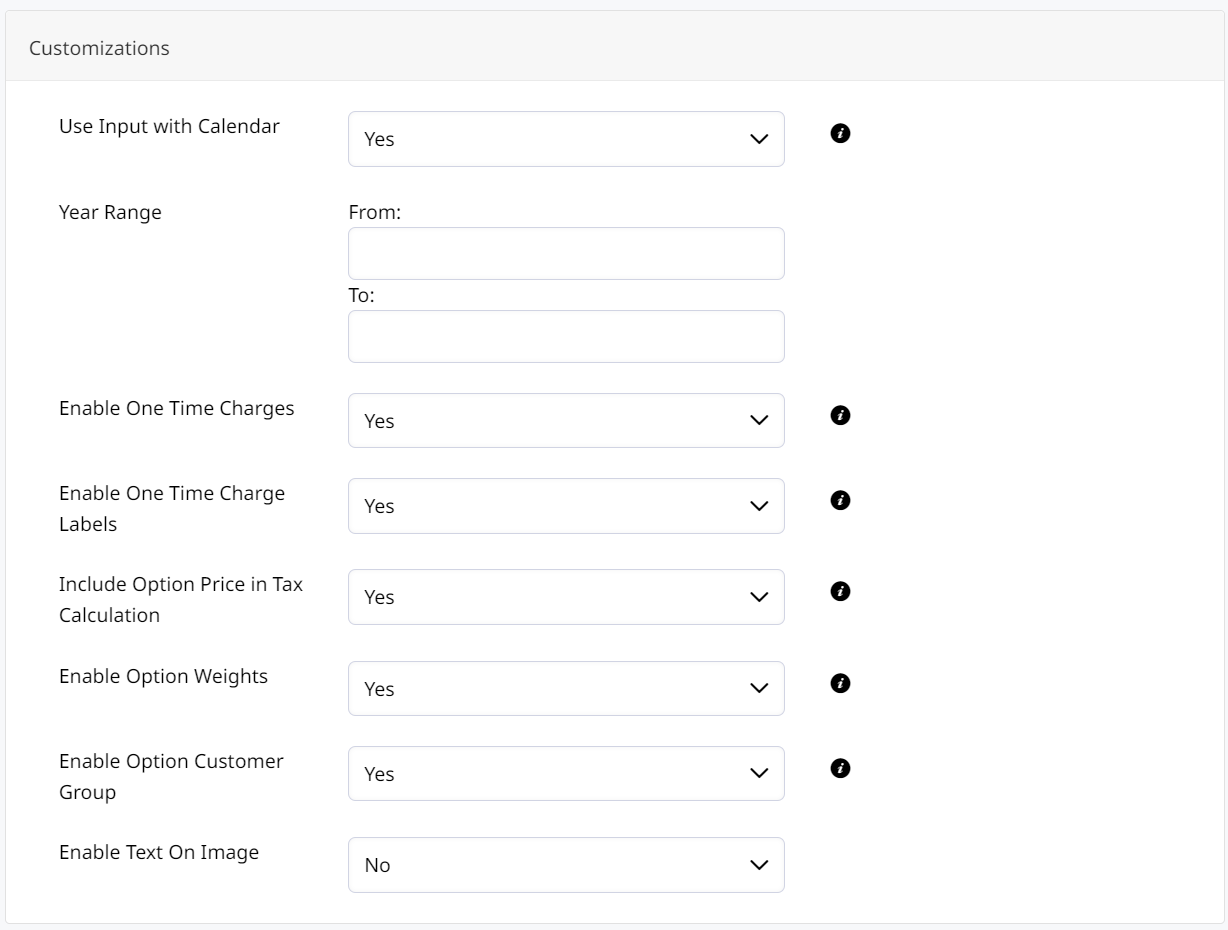This screenshot has height=930, width=1228.
Task: Open info tooltip for Include Option Price in Tax
Action: (841, 592)
